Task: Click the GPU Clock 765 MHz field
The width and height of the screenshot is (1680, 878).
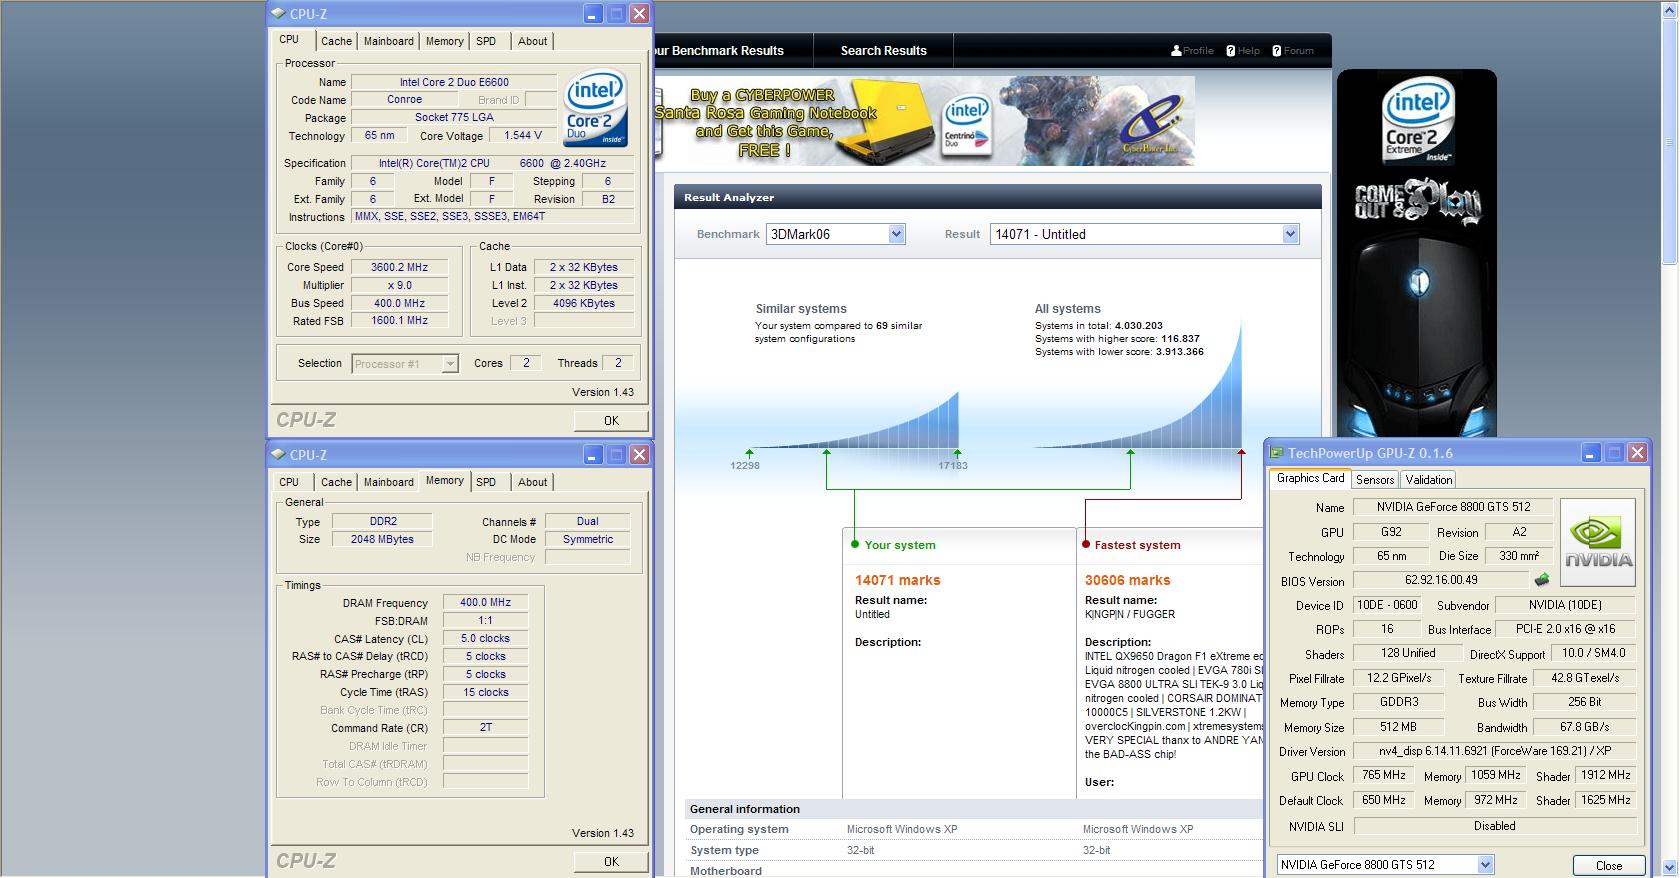Action: click(1384, 775)
